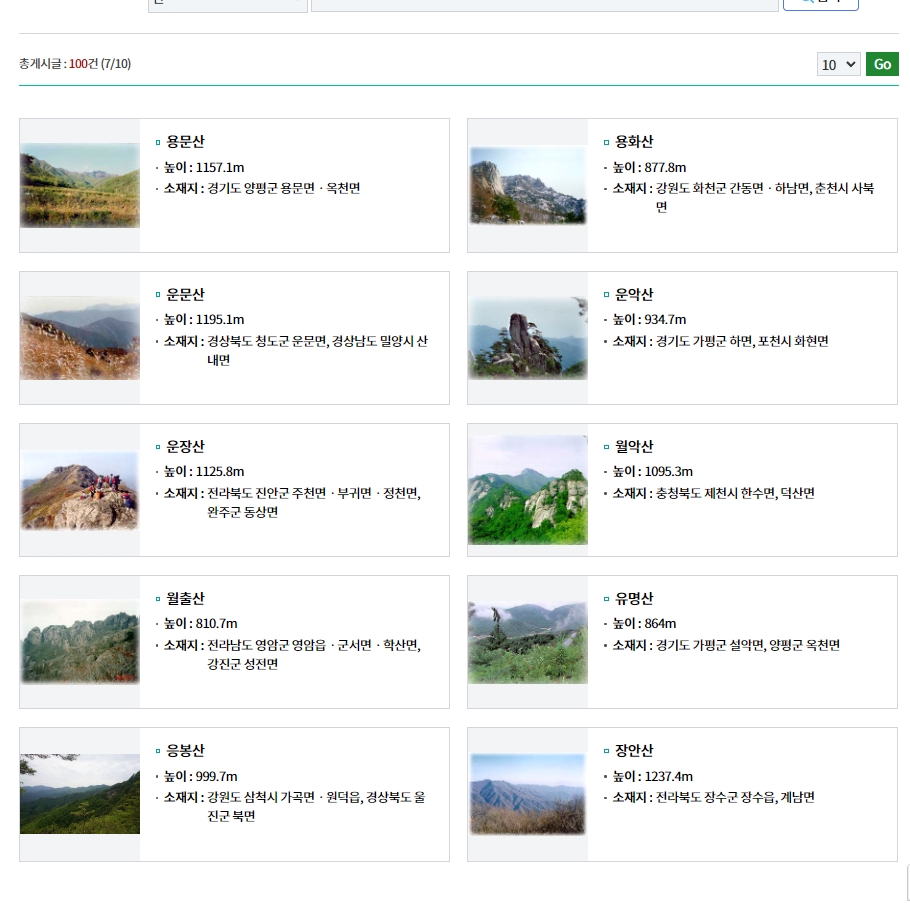Image resolution: width=910 pixels, height=919 pixels.
Task: Open the 응봉산 photo thumbnail
Action: 80,794
